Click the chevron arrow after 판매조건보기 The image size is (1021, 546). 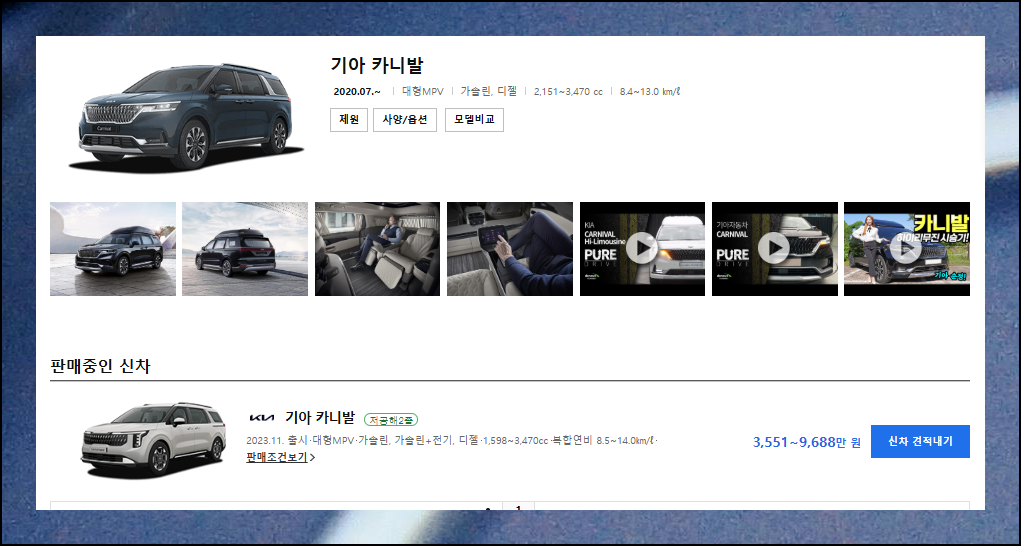[x=313, y=457]
